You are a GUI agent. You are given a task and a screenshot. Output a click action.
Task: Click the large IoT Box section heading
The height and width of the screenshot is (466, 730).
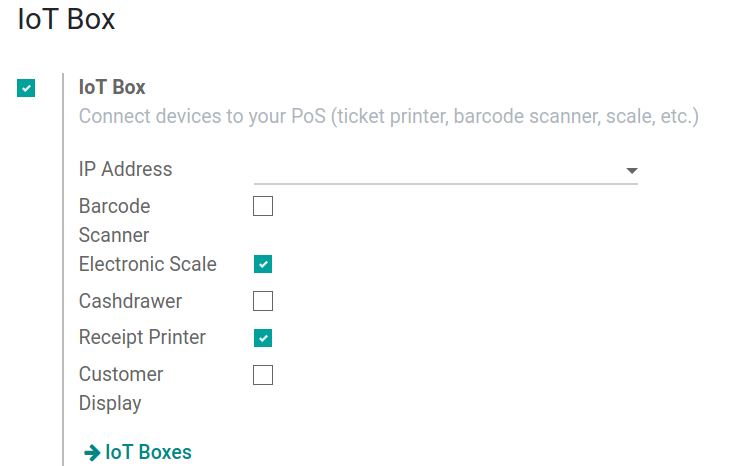66,19
